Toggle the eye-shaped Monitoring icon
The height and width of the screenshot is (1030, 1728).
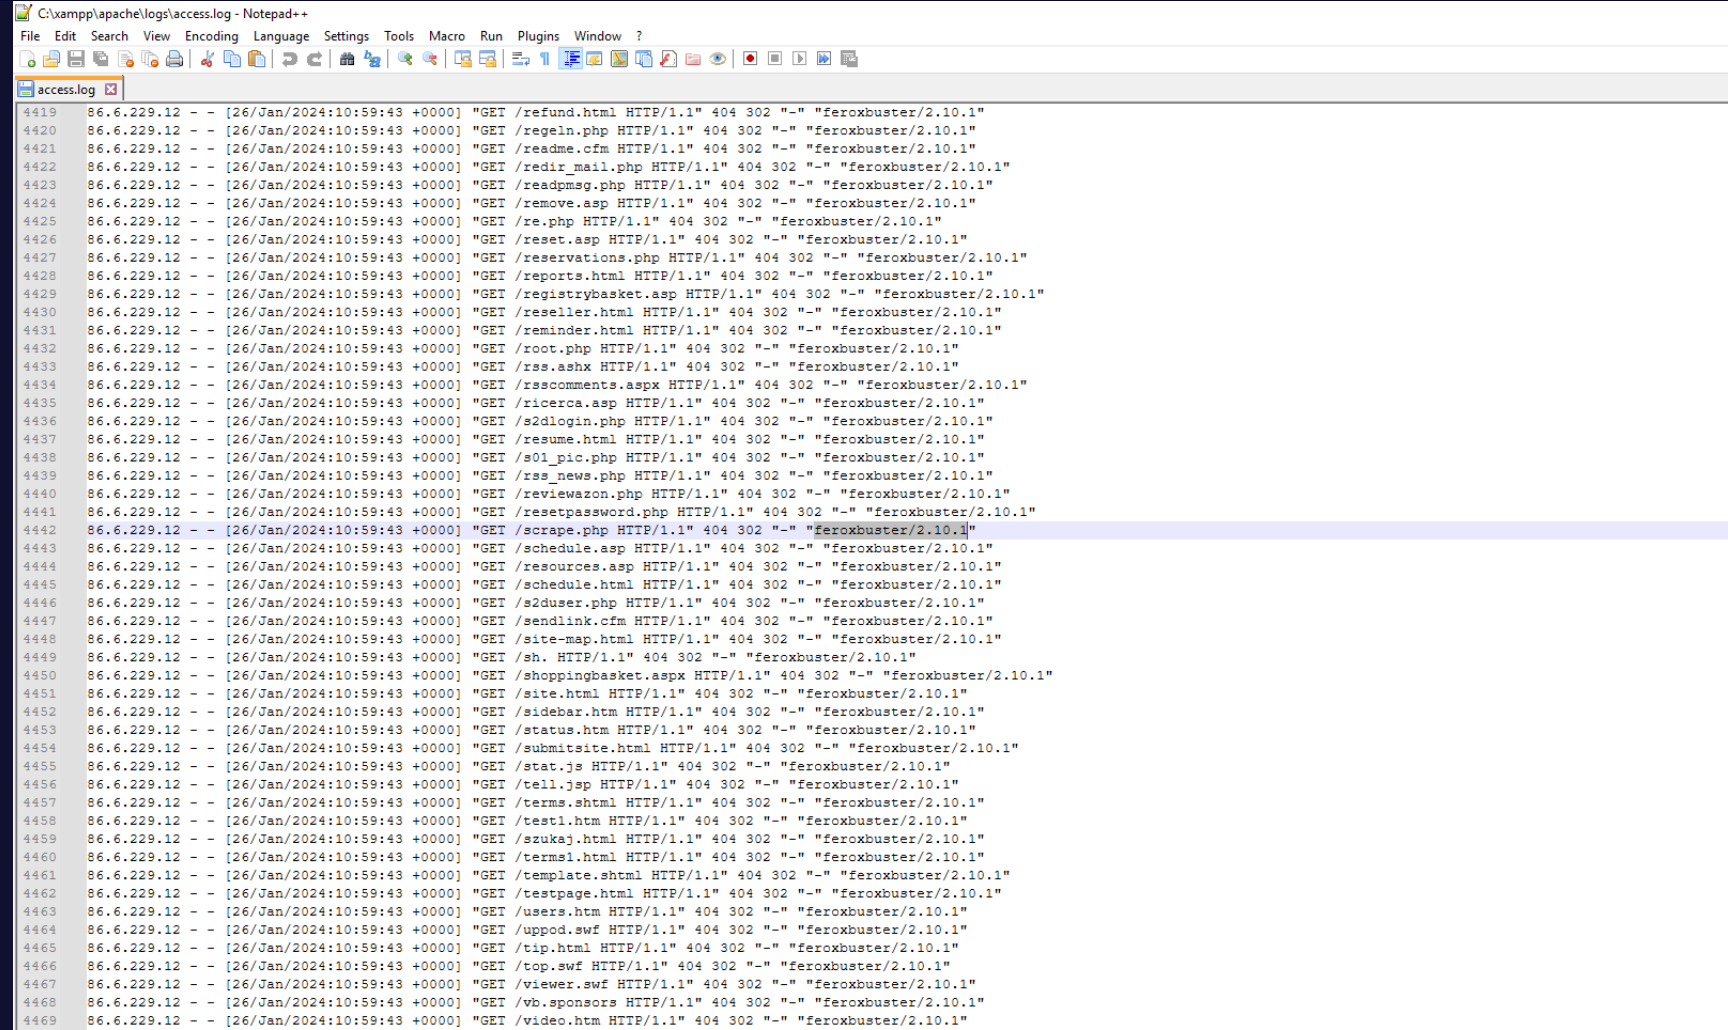coord(718,59)
